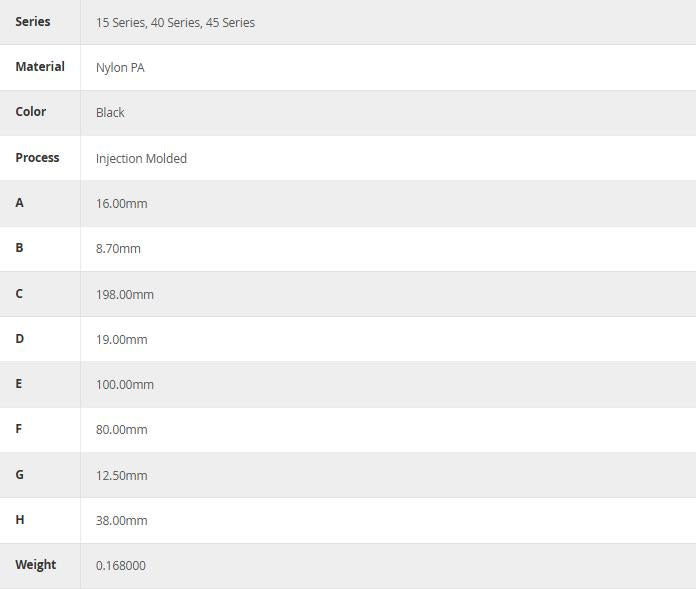Image resolution: width=696 pixels, height=589 pixels.
Task: Click the 0.168000 weight value
Action: pyautogui.click(x=120, y=565)
